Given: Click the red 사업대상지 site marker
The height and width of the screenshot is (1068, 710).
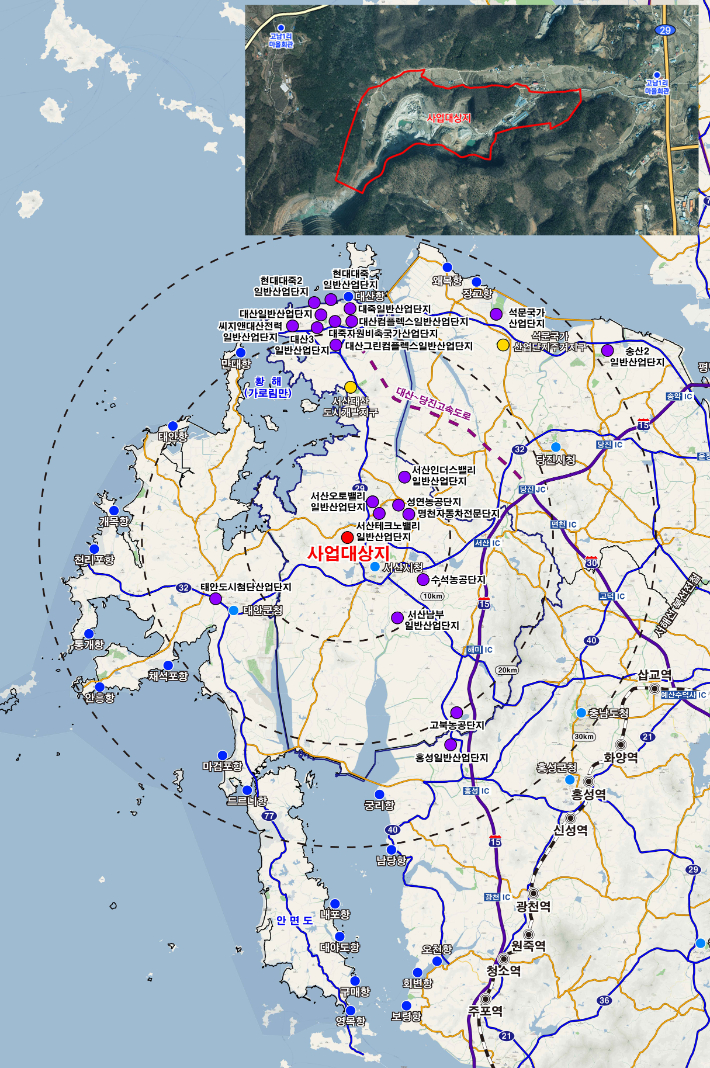Looking at the screenshot, I should point(348,538).
